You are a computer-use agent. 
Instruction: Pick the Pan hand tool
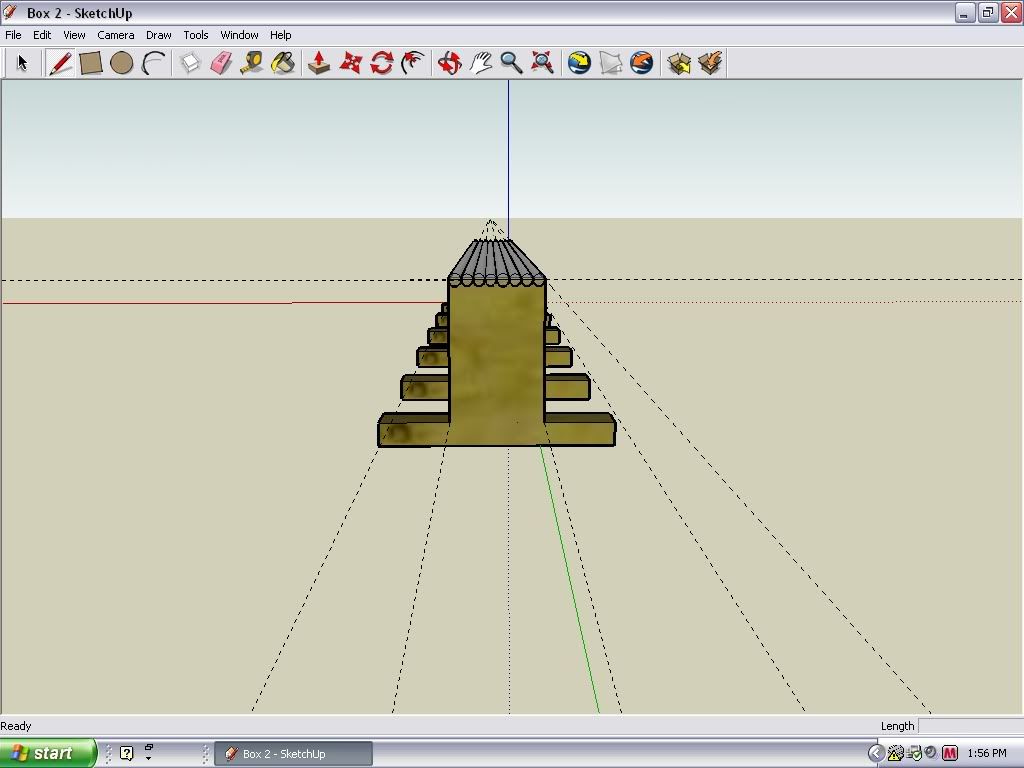click(x=480, y=63)
